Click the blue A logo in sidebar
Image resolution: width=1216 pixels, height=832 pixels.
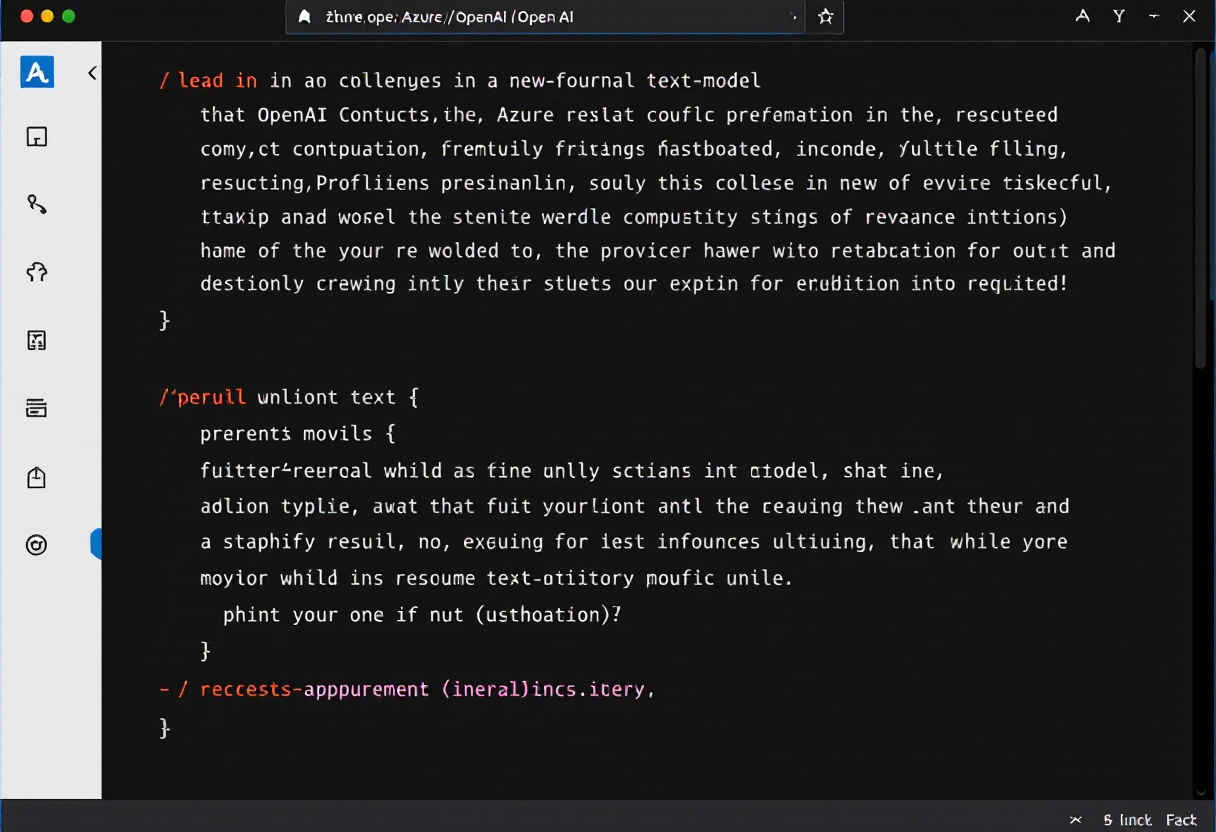coord(37,72)
